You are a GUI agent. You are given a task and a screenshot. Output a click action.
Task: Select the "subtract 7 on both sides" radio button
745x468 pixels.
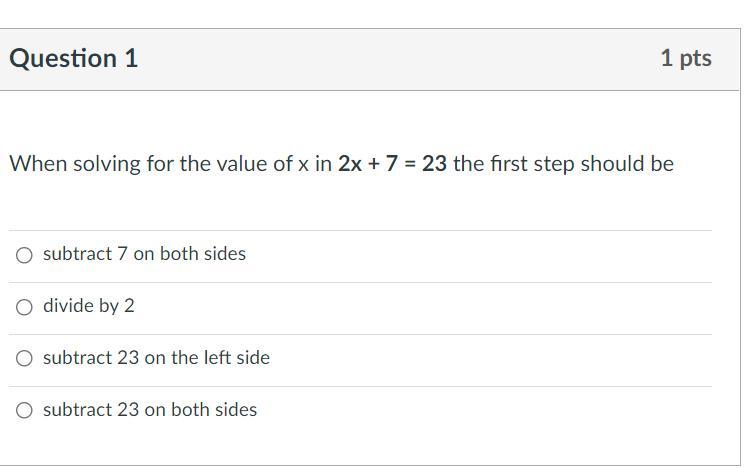tap(24, 255)
